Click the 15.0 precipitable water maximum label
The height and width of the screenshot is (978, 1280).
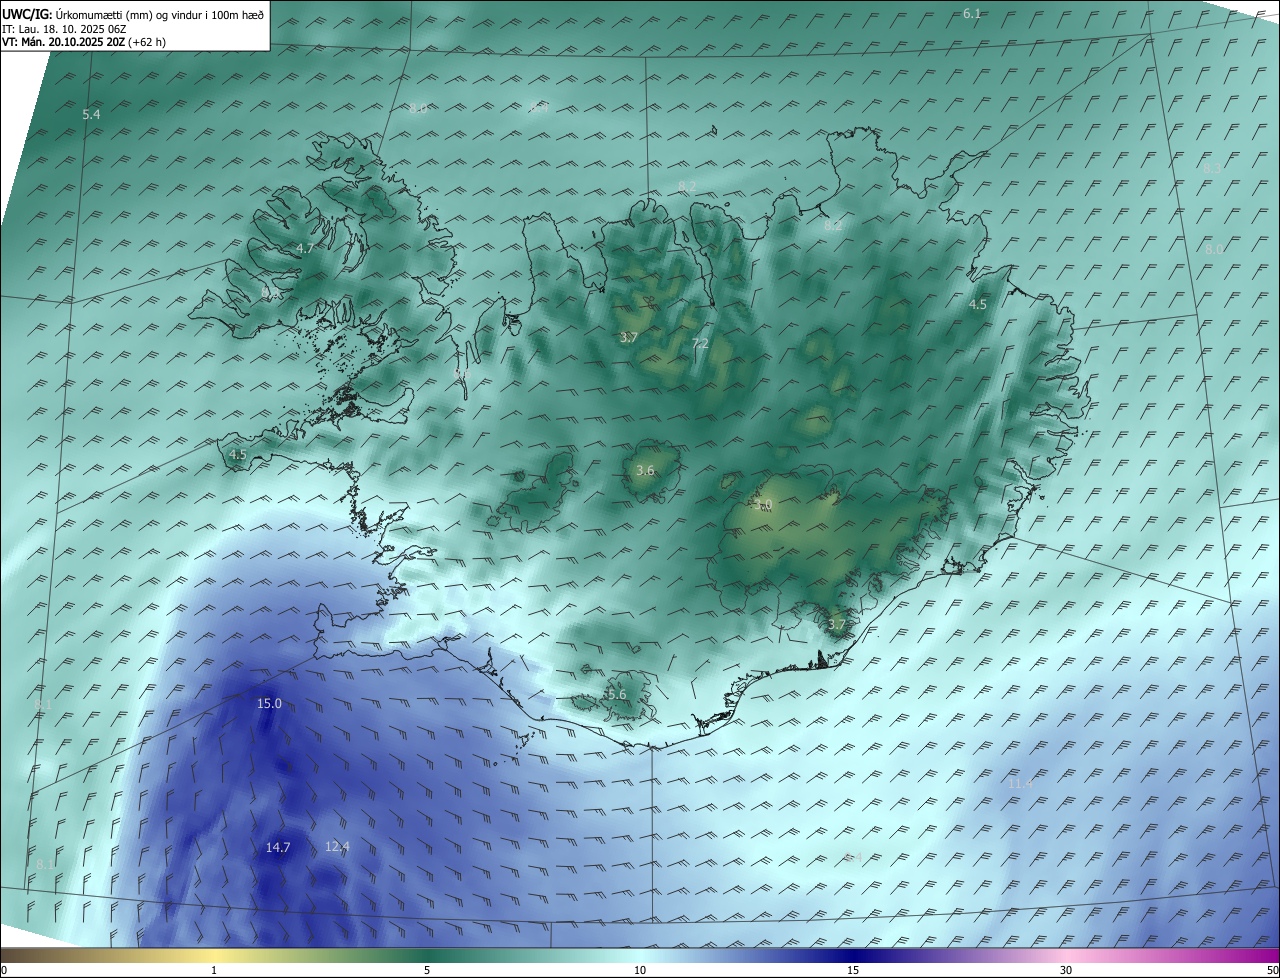pos(269,703)
